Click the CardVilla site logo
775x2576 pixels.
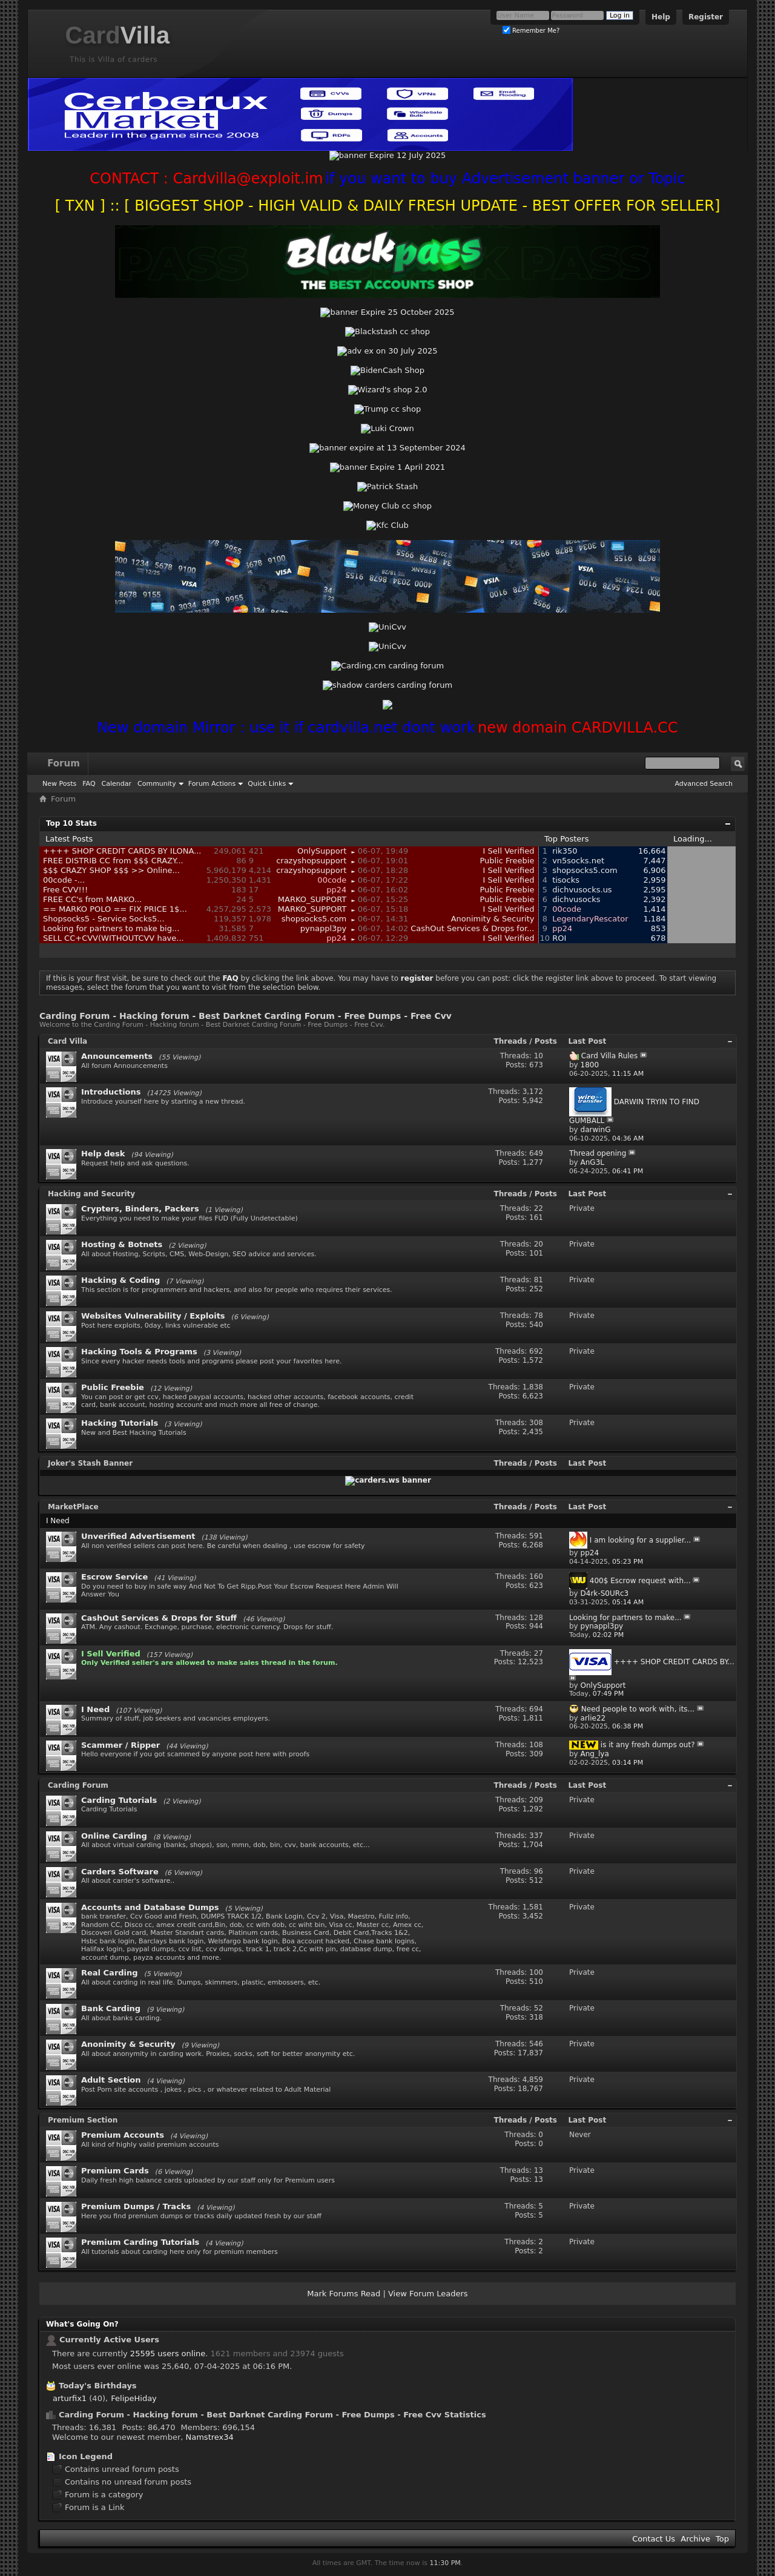(117, 36)
